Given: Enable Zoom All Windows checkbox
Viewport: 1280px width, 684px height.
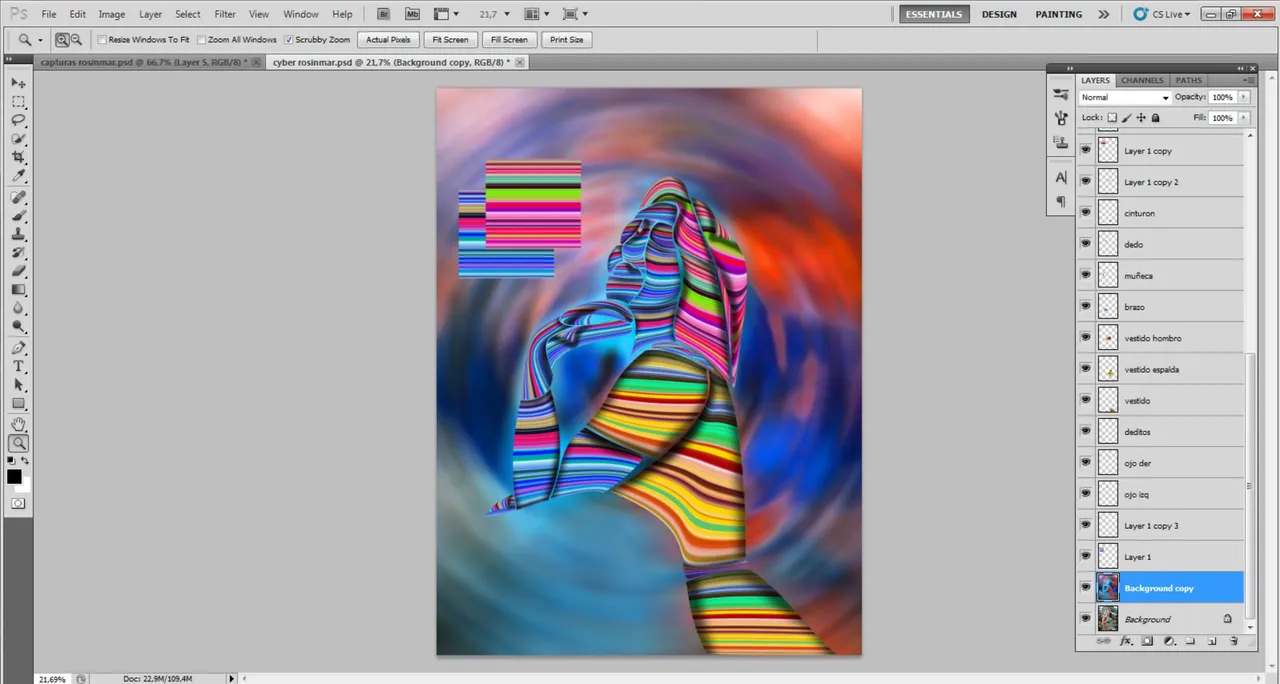Looking at the screenshot, I should 201,40.
